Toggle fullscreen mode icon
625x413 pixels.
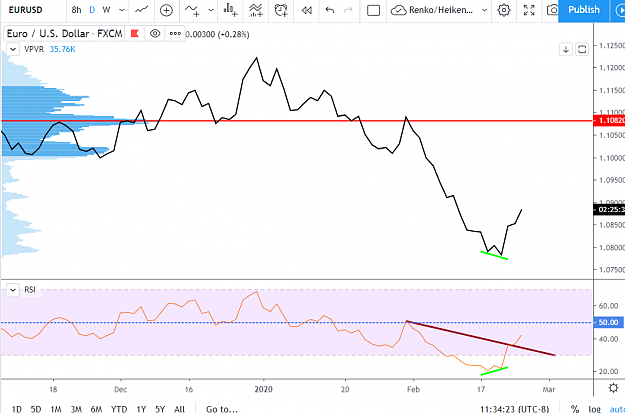(x=529, y=10)
